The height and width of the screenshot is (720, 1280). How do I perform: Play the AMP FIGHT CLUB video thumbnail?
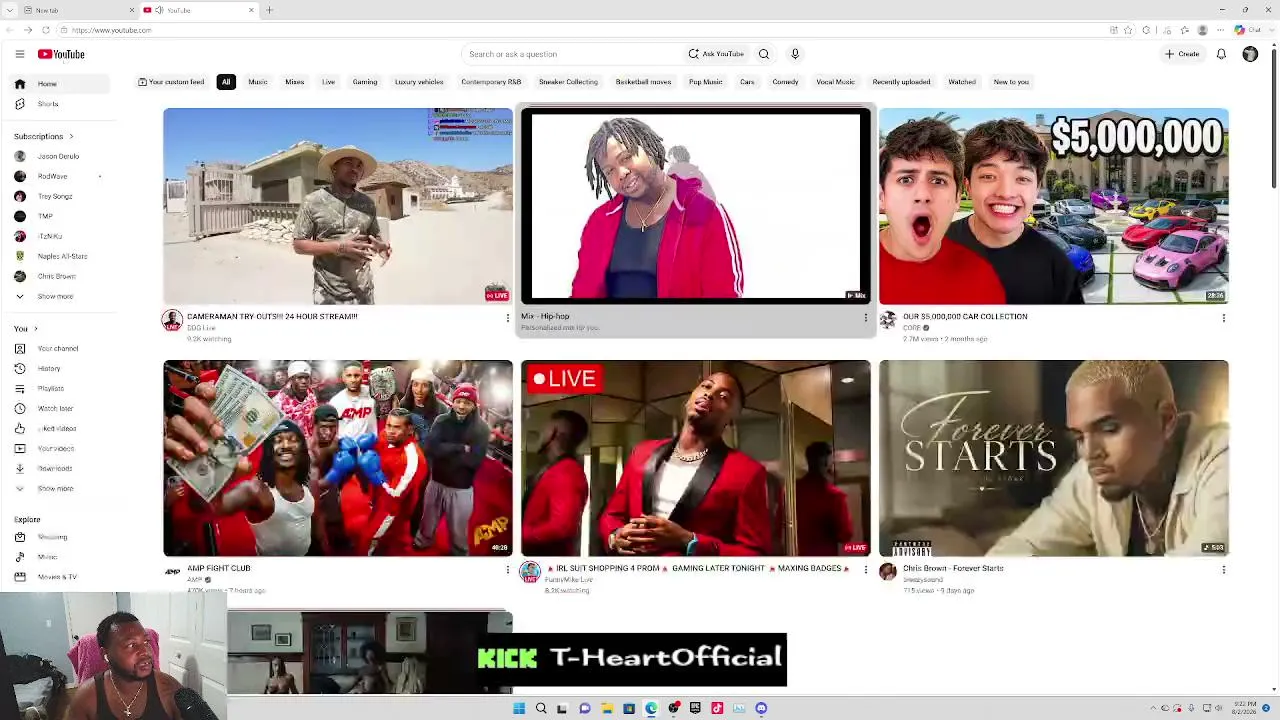coord(338,458)
